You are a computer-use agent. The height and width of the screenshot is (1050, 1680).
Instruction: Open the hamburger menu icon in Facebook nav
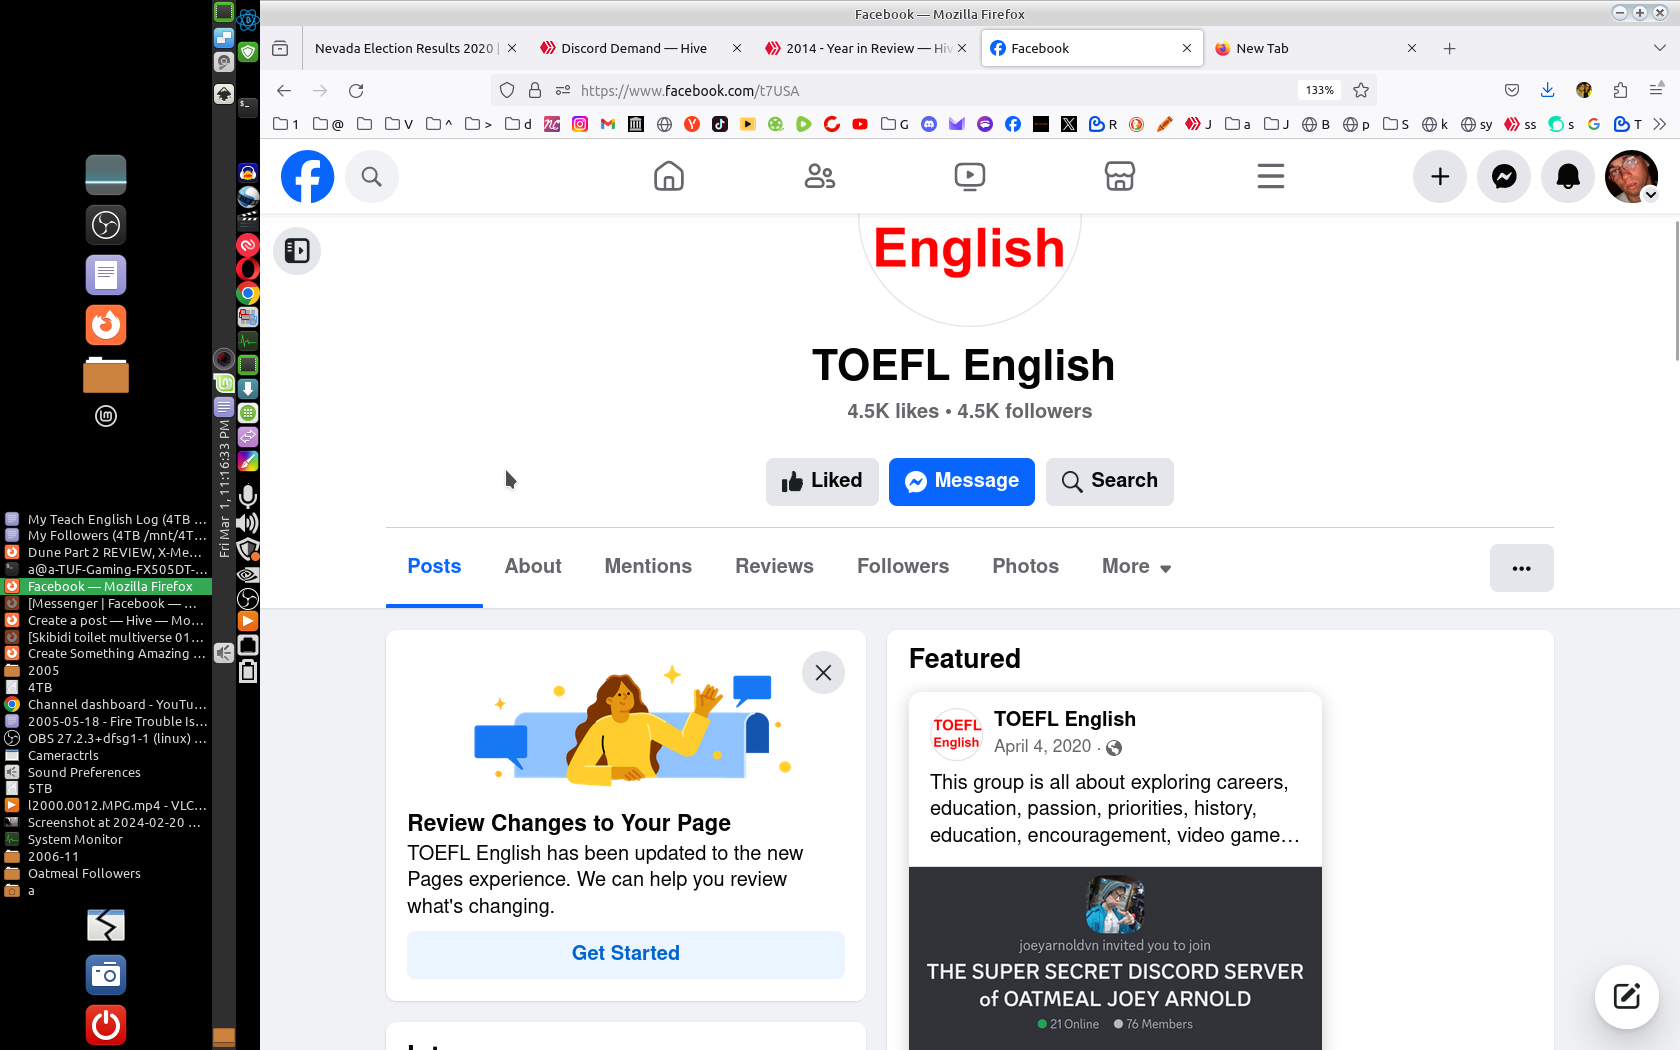coord(1271,177)
